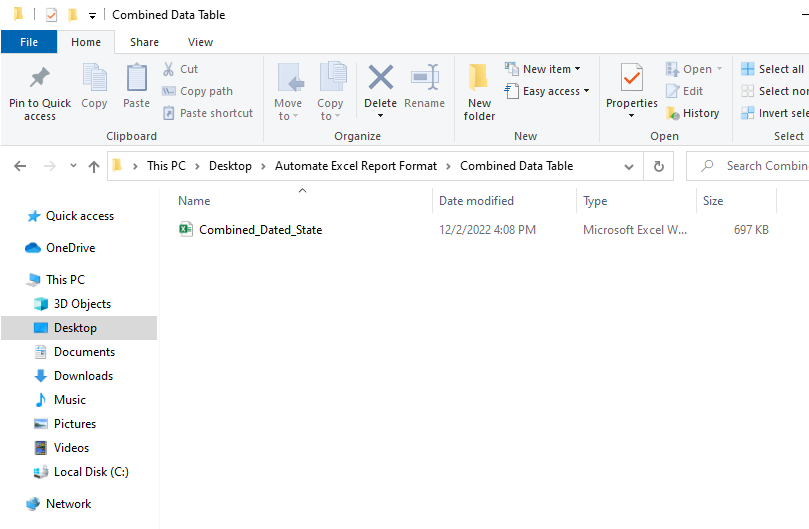
Task: Go up one folder level
Action: pyautogui.click(x=93, y=166)
